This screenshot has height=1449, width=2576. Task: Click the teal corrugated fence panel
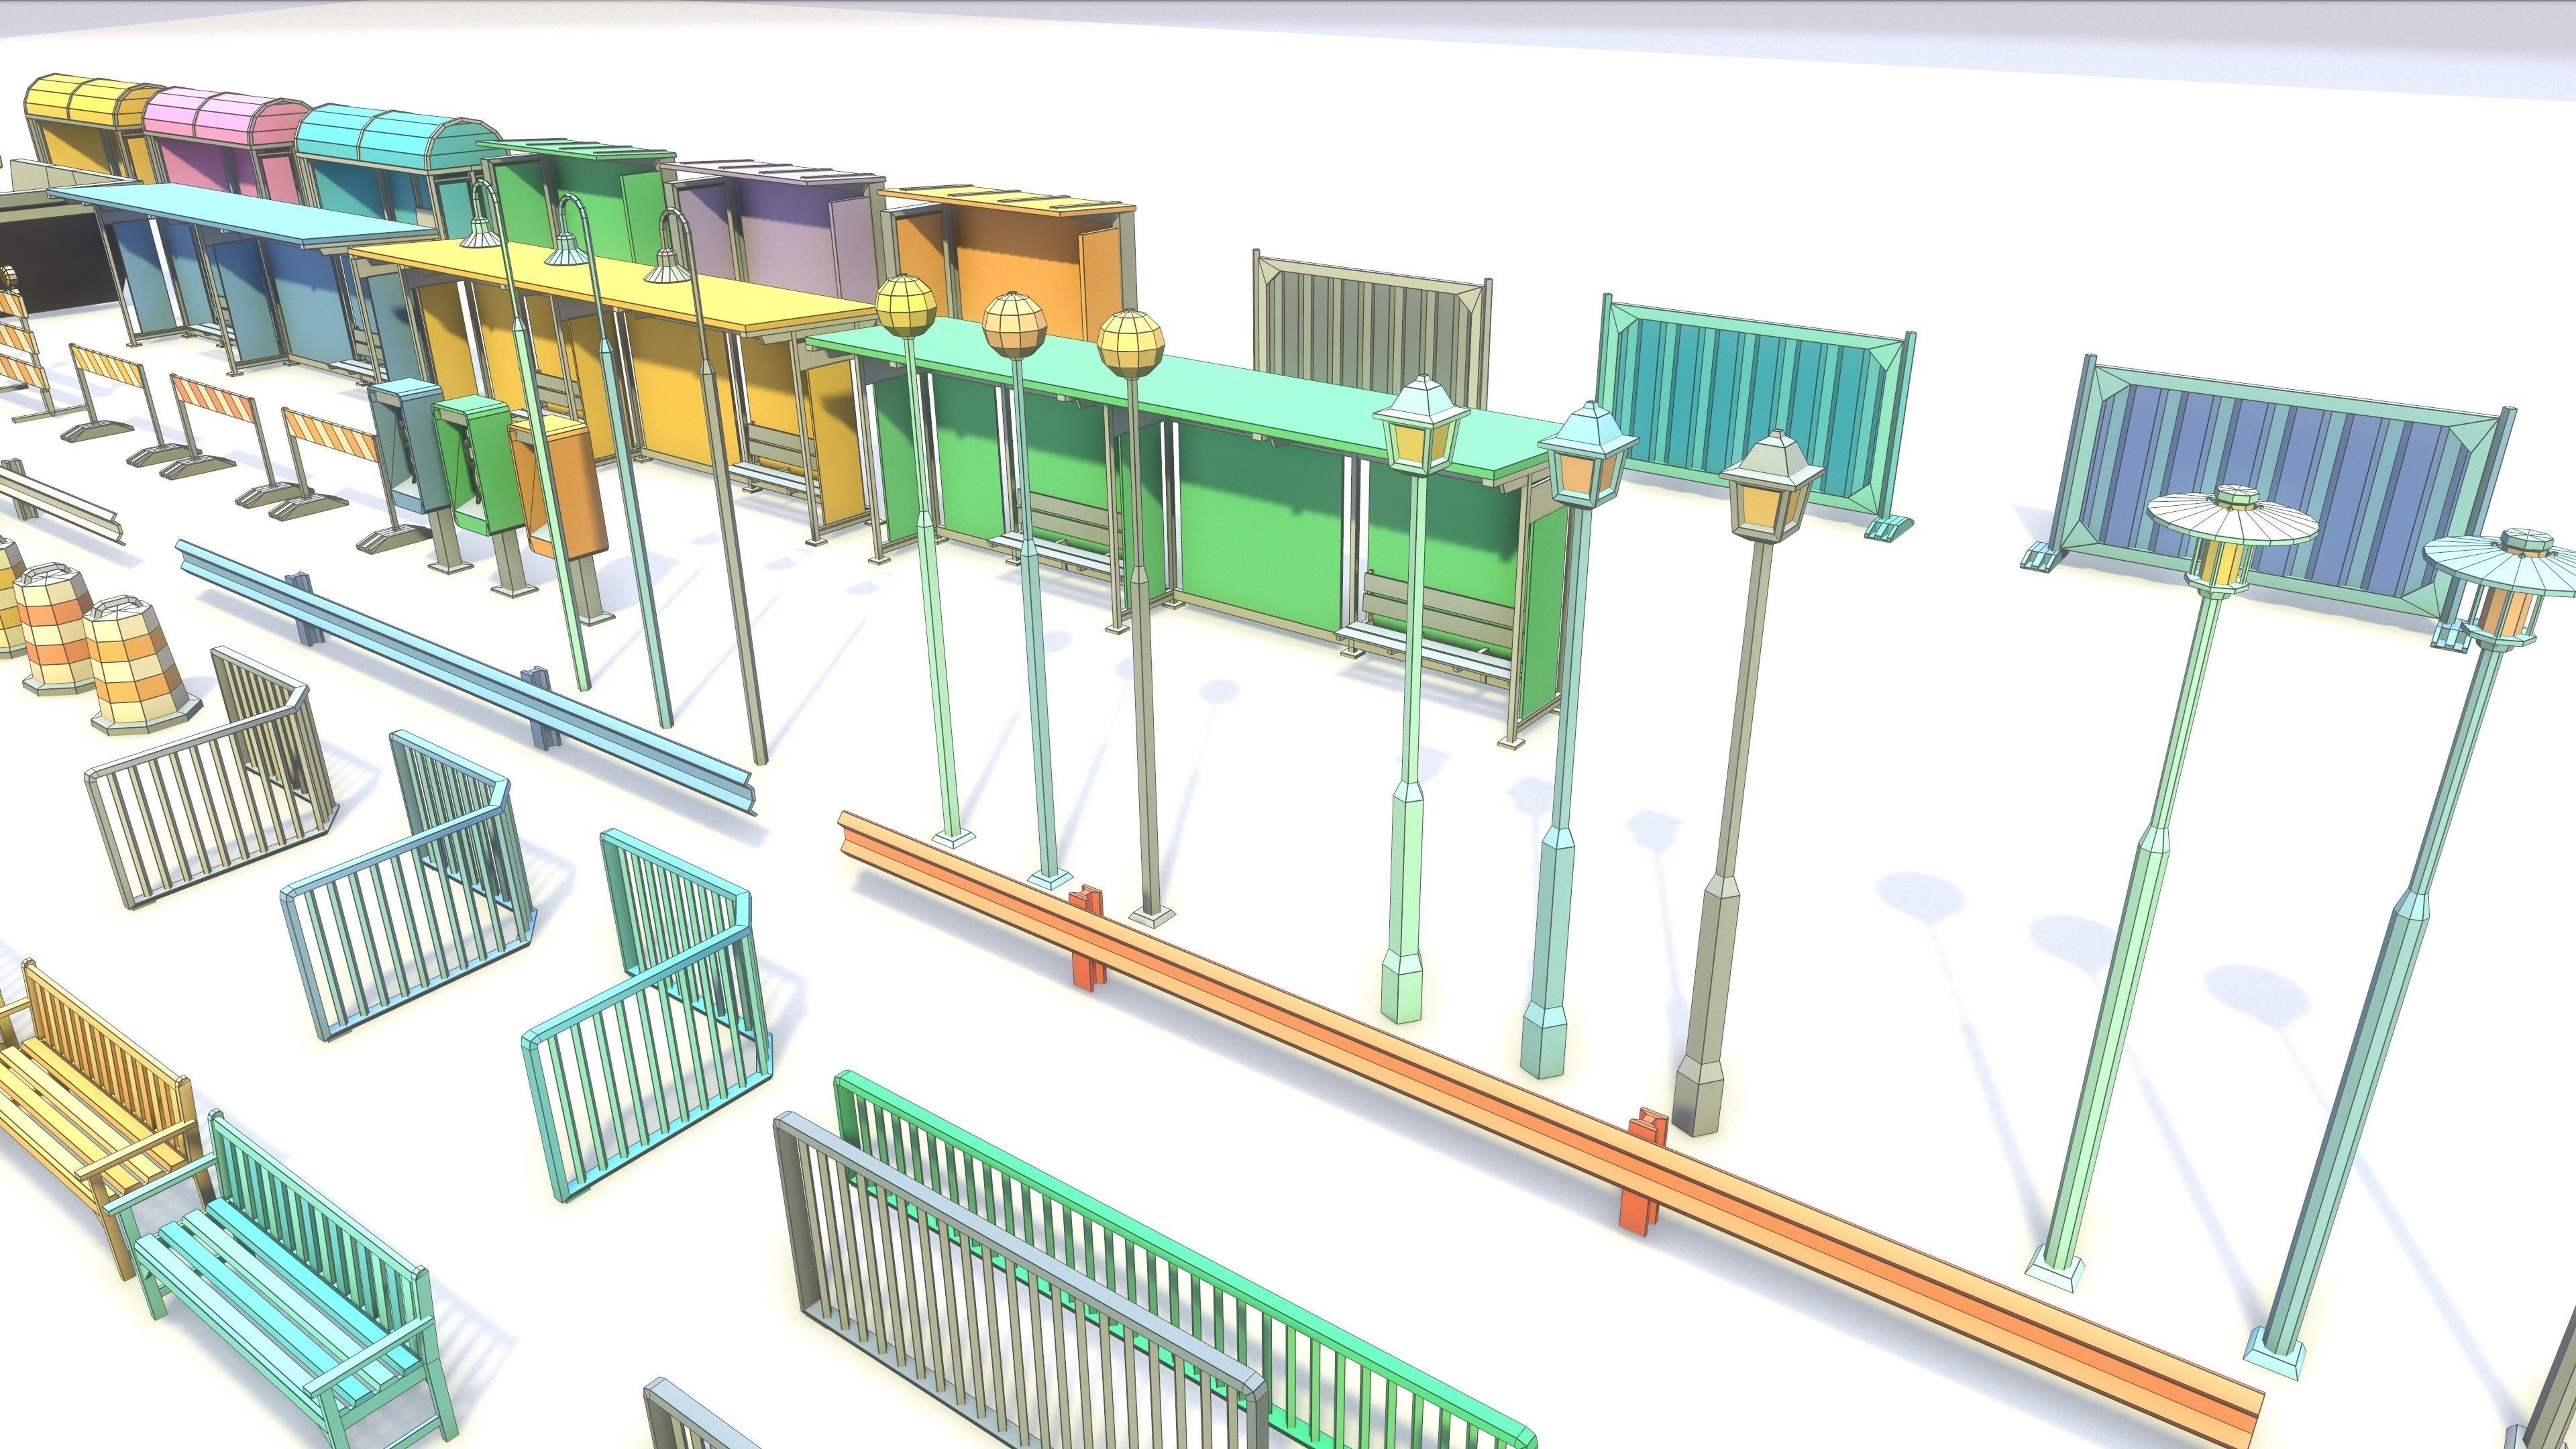[1757, 415]
